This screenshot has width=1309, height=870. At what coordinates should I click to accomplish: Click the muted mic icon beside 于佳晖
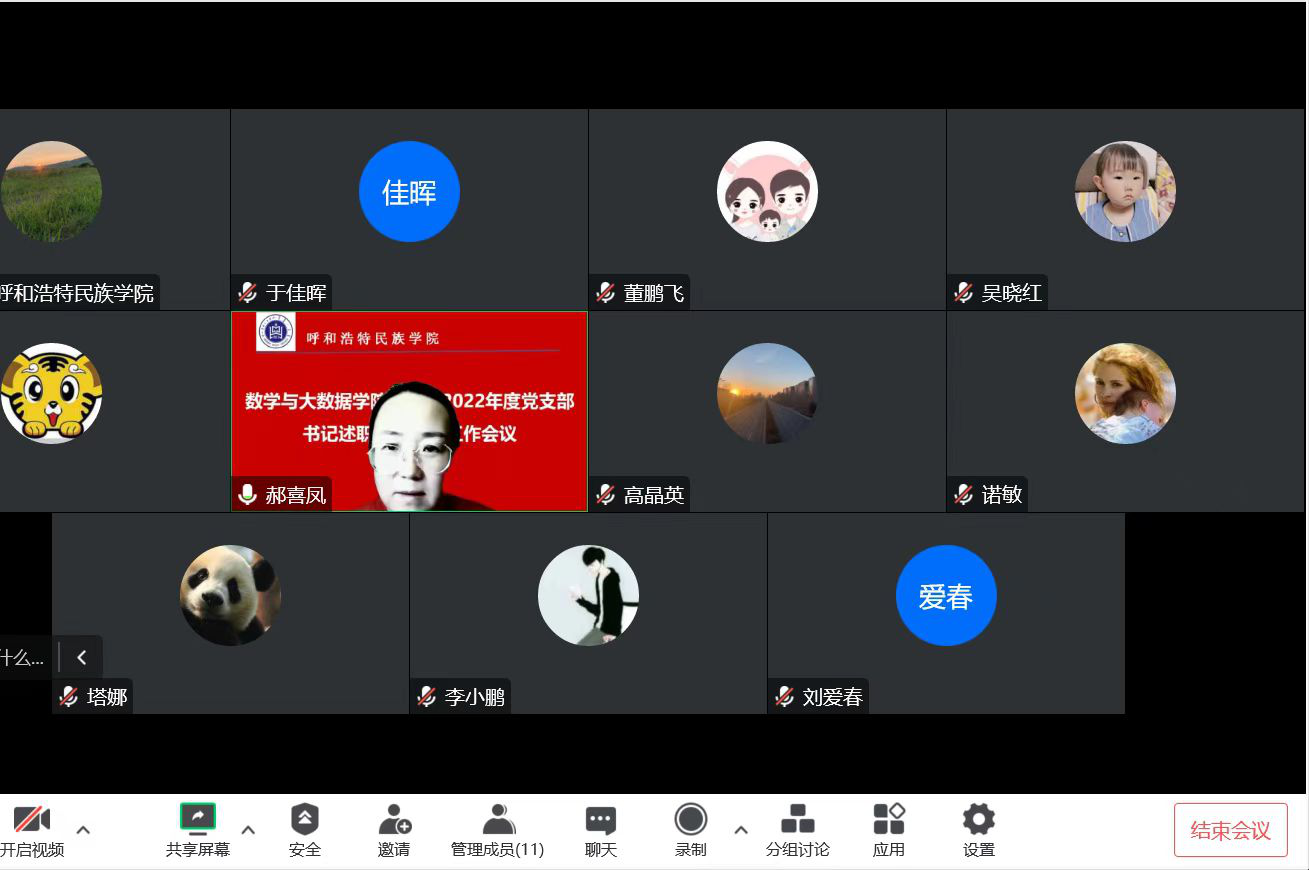[248, 293]
